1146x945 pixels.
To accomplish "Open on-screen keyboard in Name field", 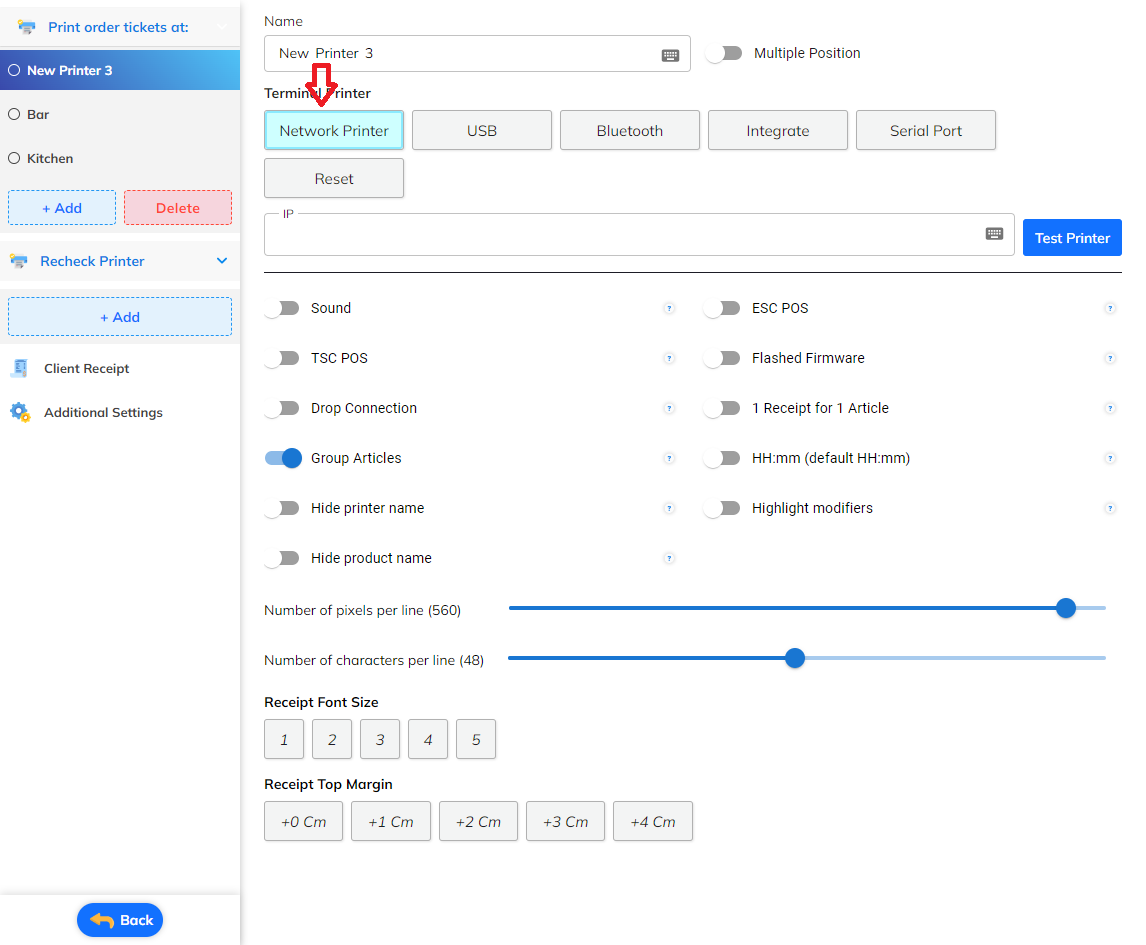I will pos(670,55).
